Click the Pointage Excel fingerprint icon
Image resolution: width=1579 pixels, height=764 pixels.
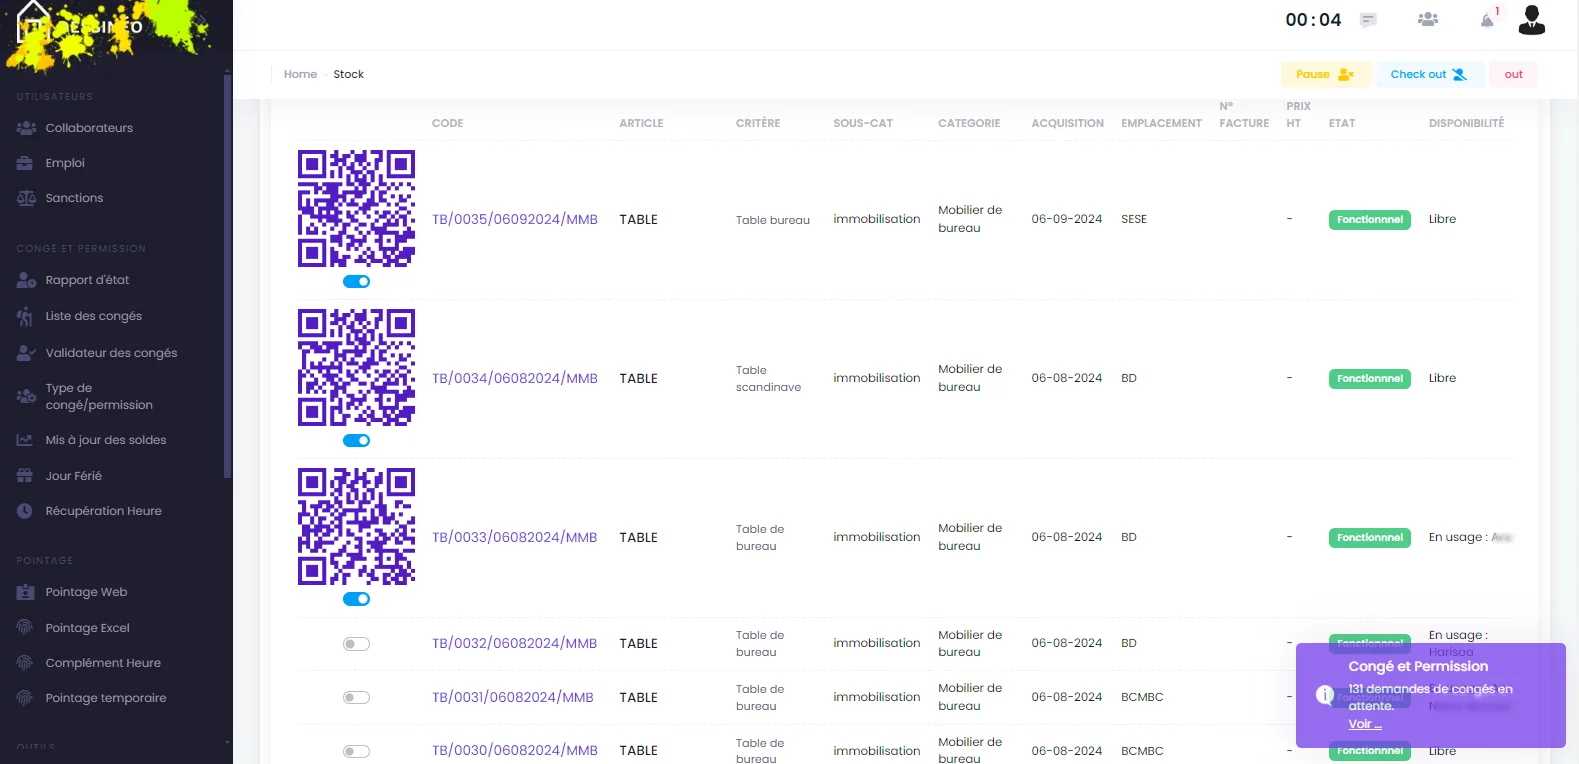click(x=25, y=628)
